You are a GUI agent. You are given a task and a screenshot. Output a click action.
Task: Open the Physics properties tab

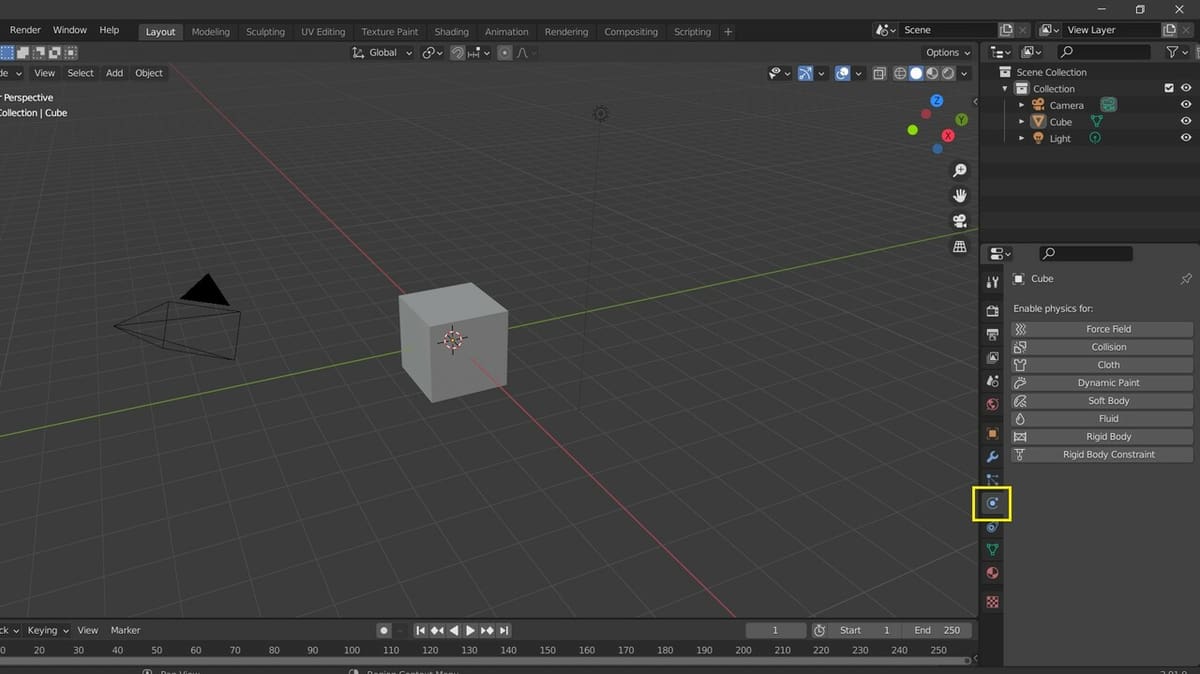(992, 503)
